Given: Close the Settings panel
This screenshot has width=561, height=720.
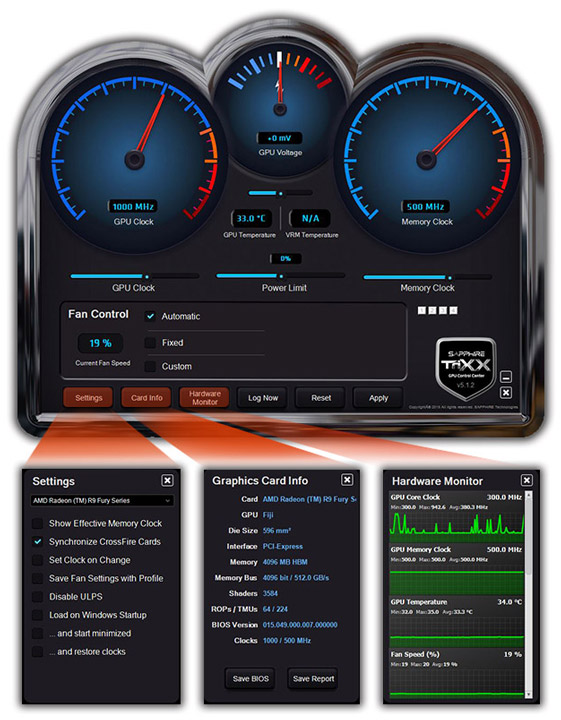Looking at the screenshot, I should 167,480.
